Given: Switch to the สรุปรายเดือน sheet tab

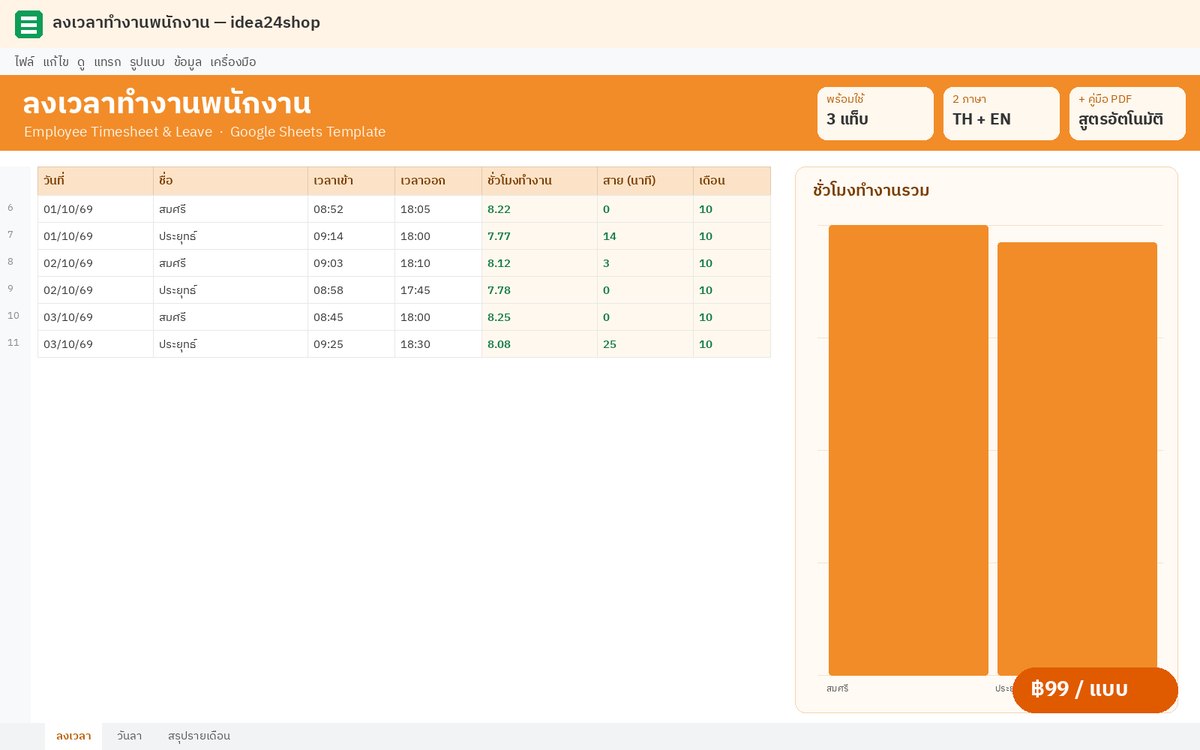Looking at the screenshot, I should (x=199, y=736).
